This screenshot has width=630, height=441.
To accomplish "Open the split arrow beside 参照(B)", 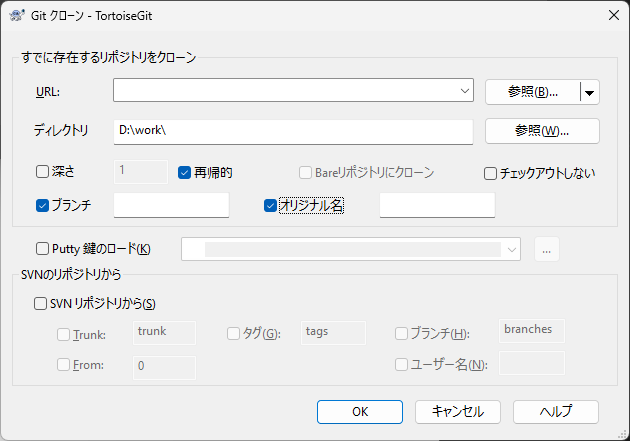I will coord(589,92).
